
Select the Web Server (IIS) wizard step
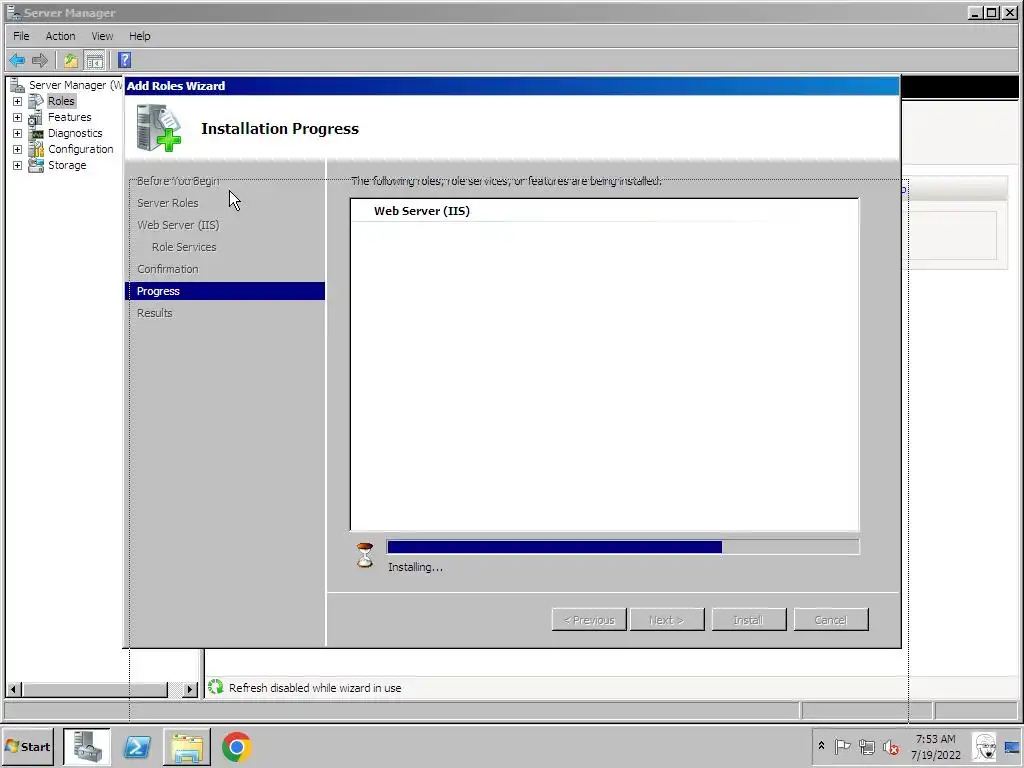pos(178,225)
